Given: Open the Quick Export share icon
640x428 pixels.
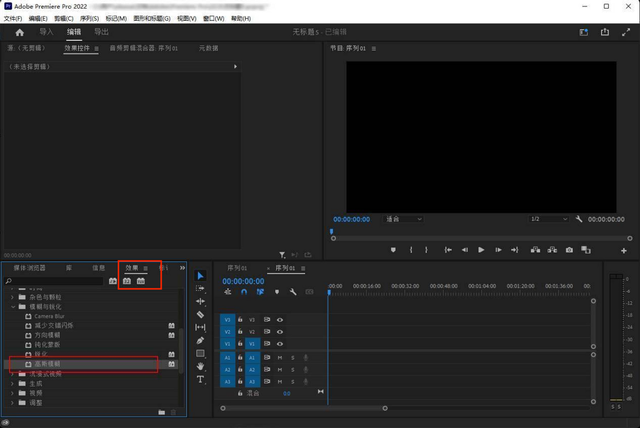Looking at the screenshot, I should 603,32.
